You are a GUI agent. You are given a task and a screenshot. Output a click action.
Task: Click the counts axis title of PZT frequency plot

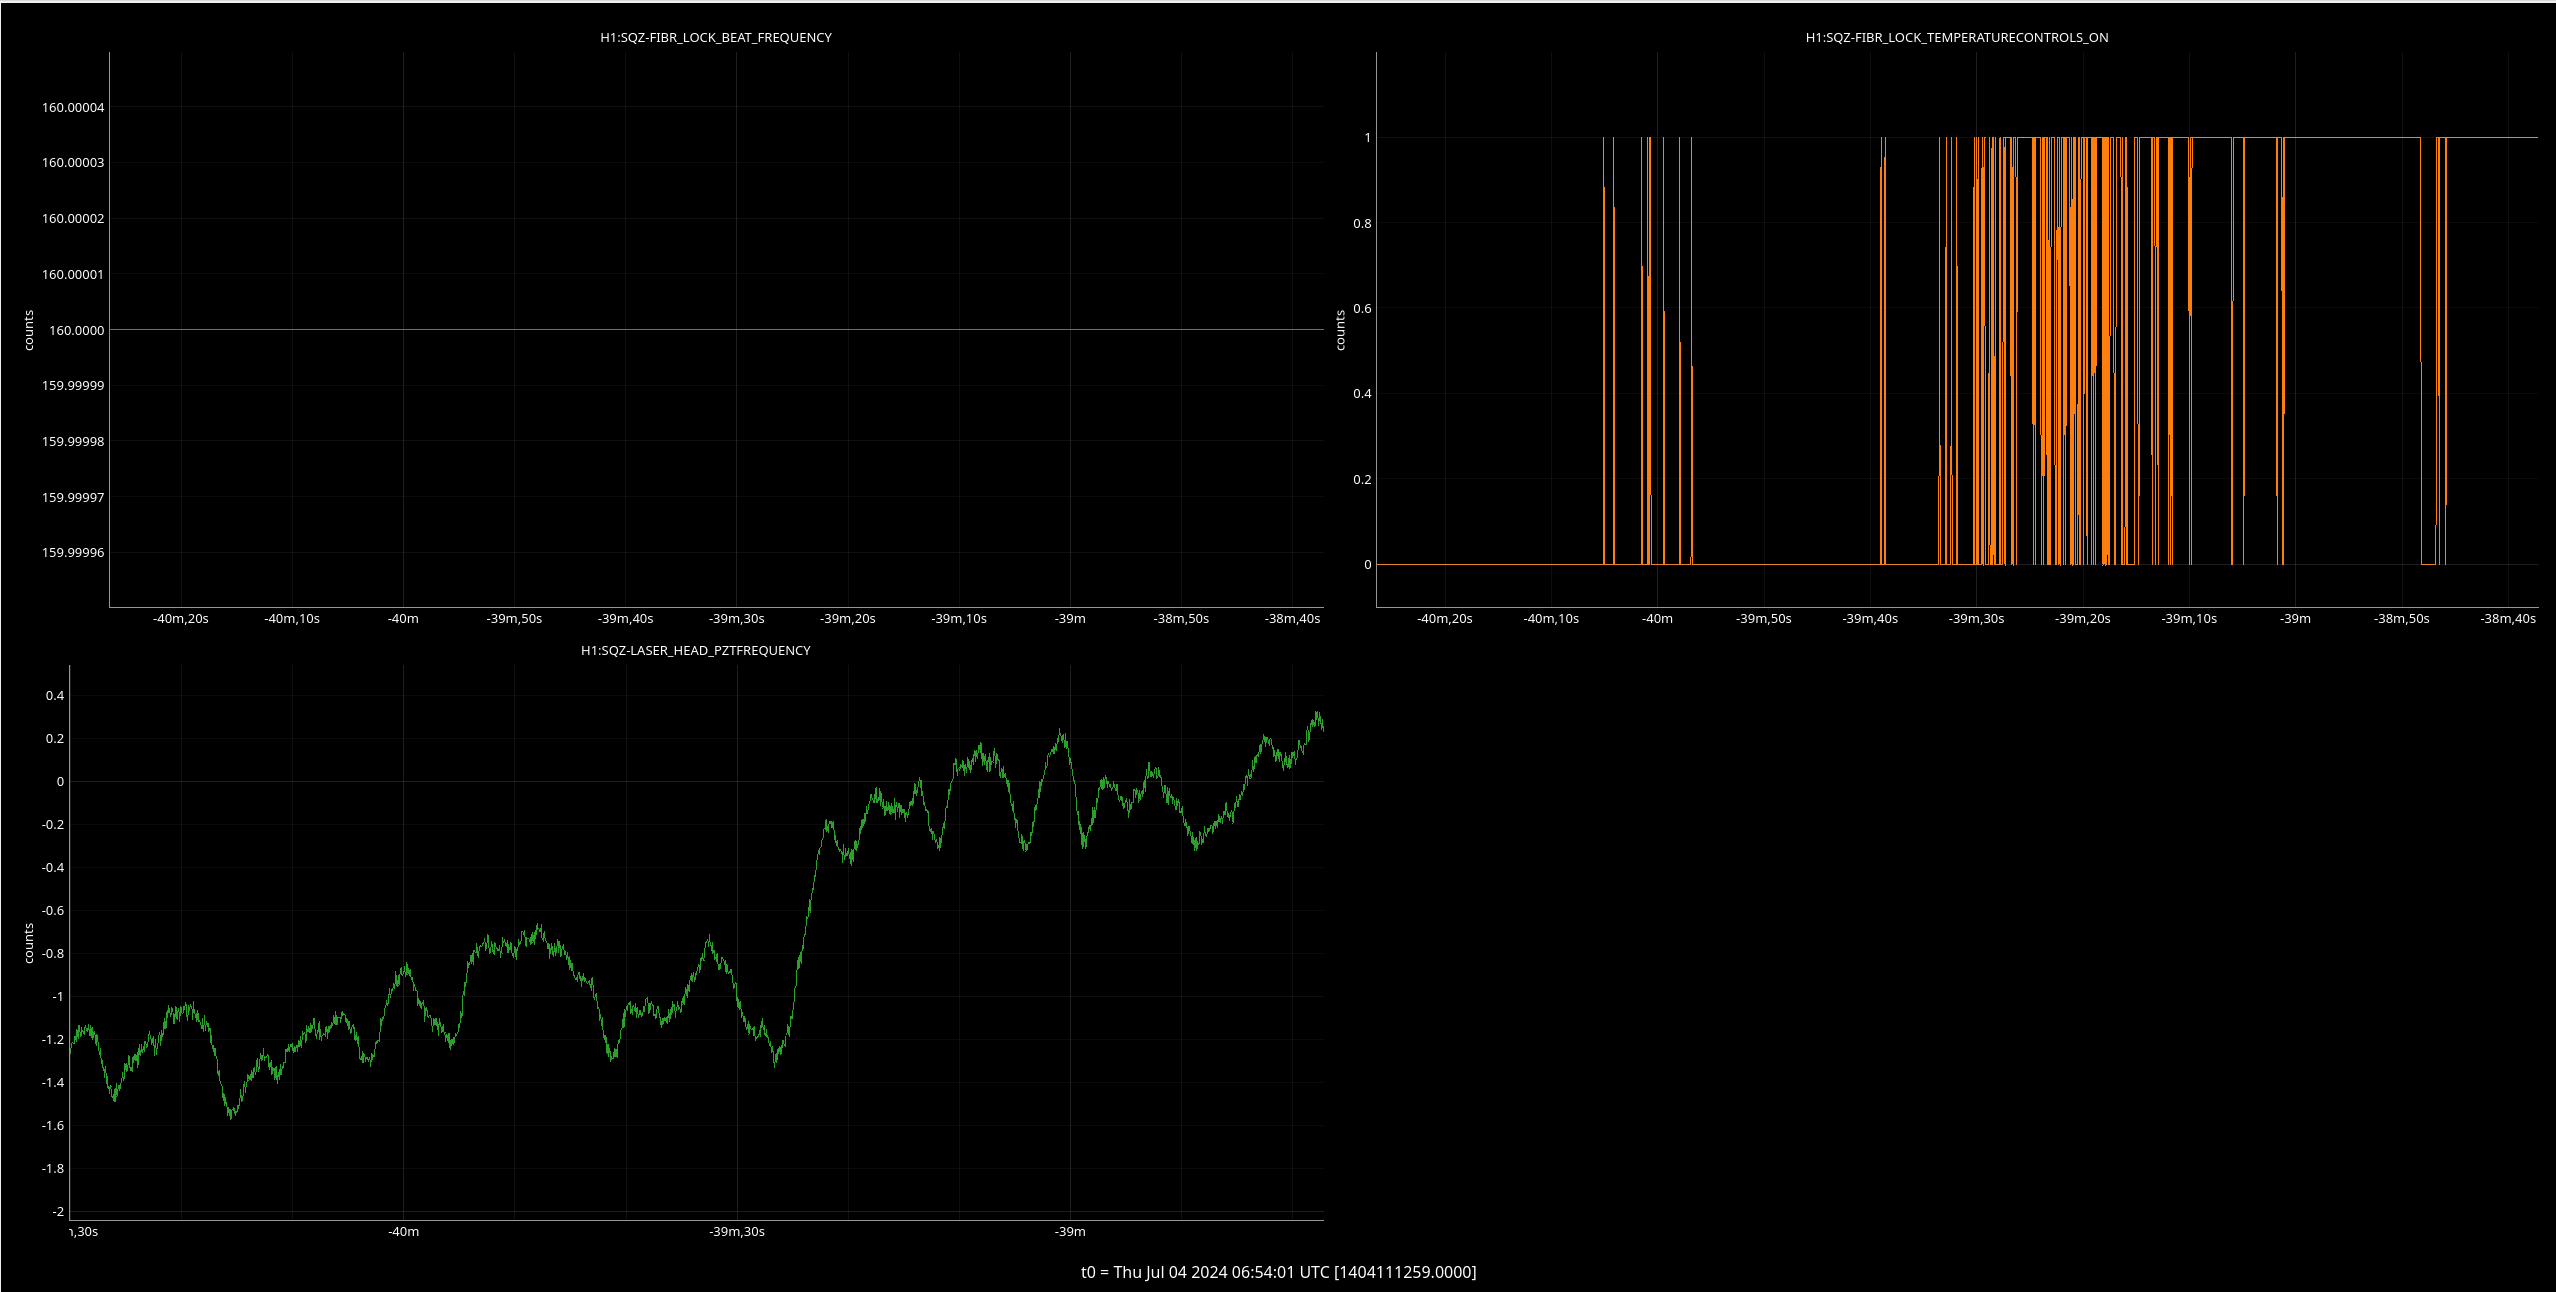click(29, 943)
